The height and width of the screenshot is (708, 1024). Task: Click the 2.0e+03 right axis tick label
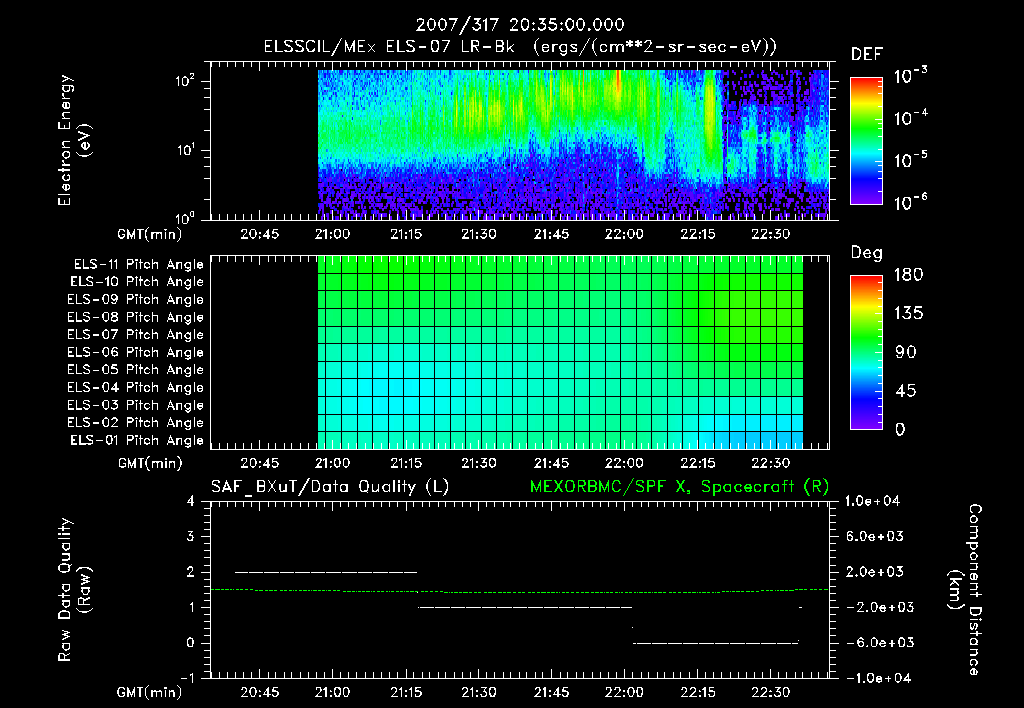tap(875, 572)
